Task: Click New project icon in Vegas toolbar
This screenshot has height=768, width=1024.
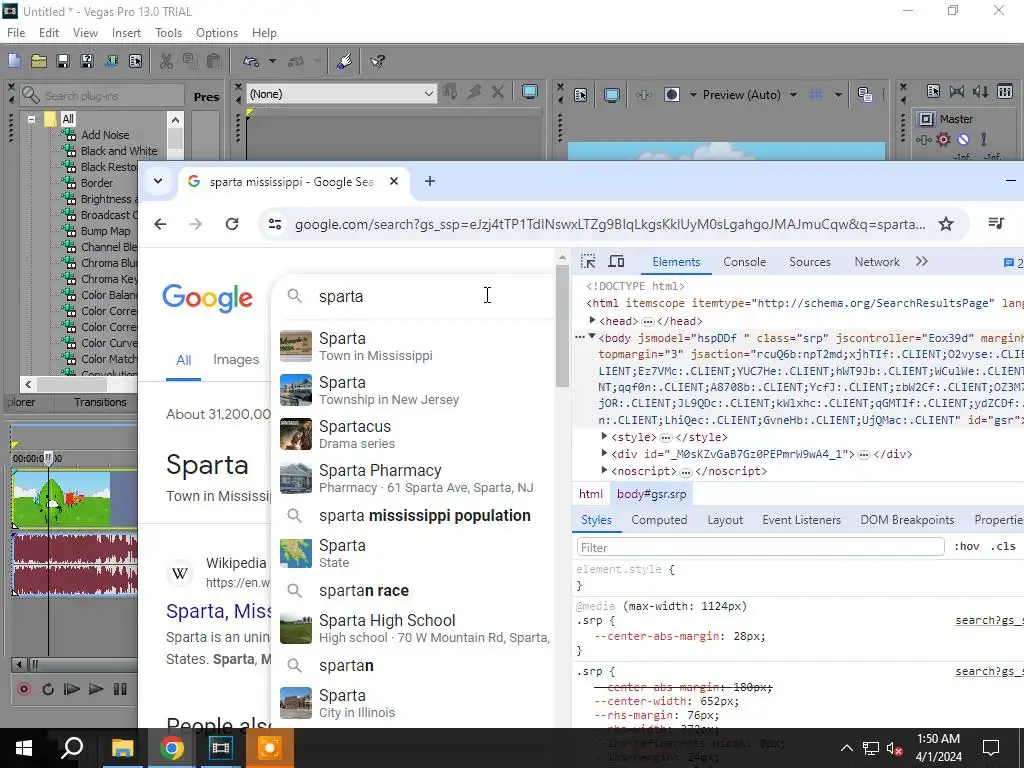Action: [x=14, y=61]
